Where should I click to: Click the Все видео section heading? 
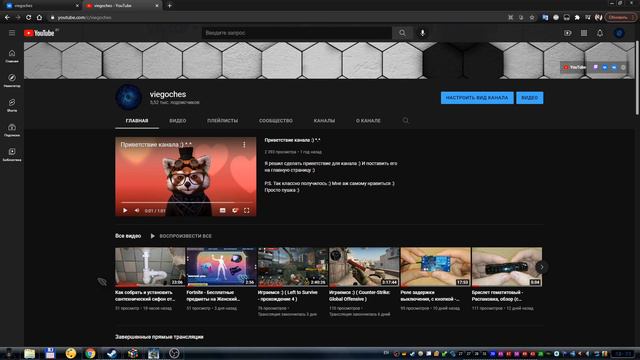click(128, 236)
